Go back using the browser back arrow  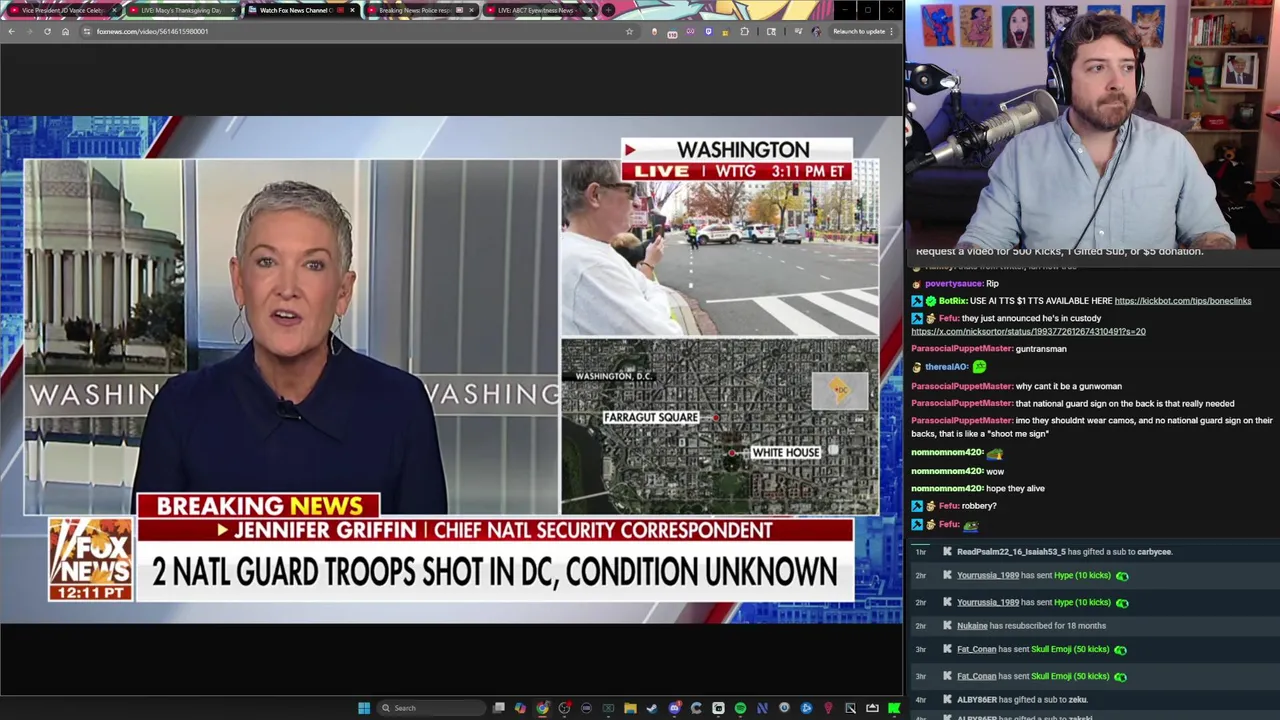pos(11,31)
